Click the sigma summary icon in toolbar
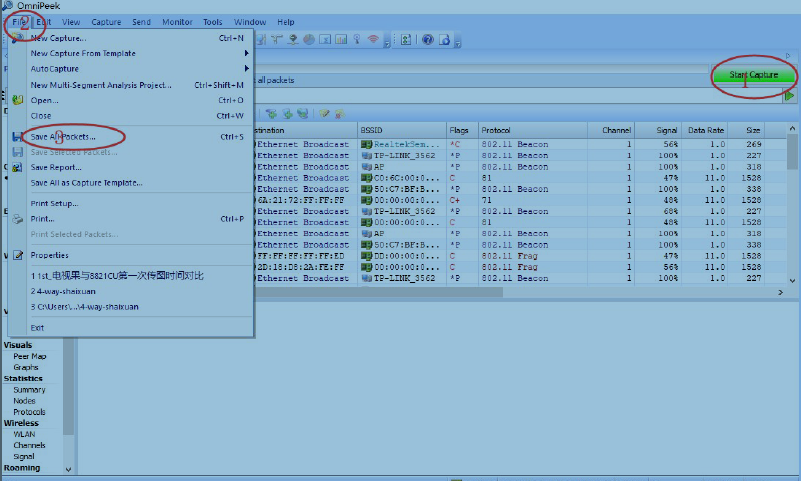The height and width of the screenshot is (481, 801). [x=325, y=39]
